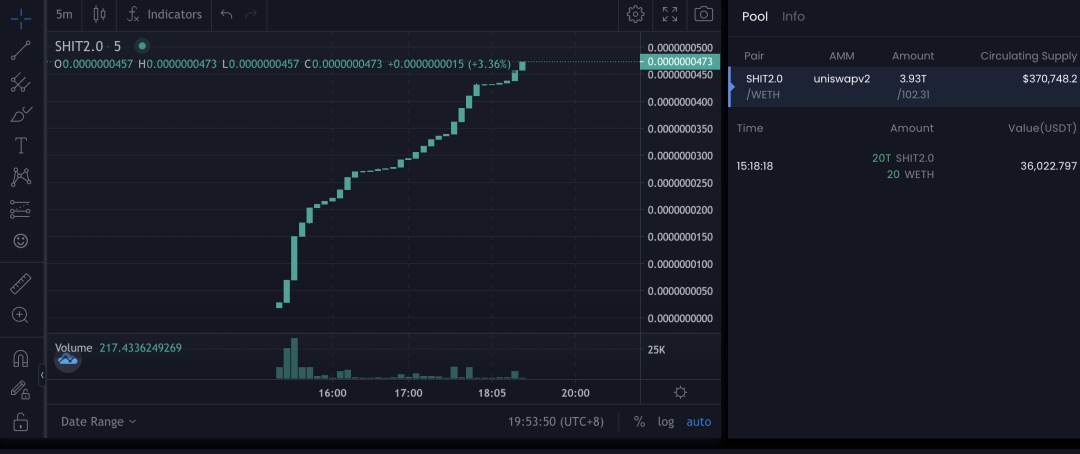Select the crosshair cursor tool
The height and width of the screenshot is (454, 1080).
[x=20, y=18]
